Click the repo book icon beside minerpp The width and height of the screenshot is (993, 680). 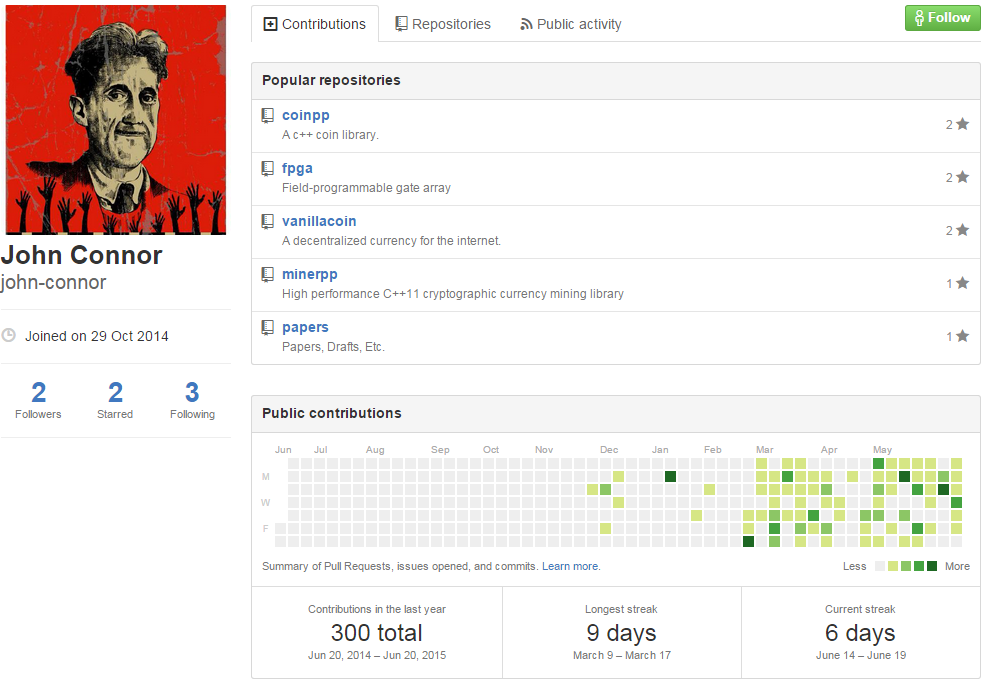pos(268,274)
